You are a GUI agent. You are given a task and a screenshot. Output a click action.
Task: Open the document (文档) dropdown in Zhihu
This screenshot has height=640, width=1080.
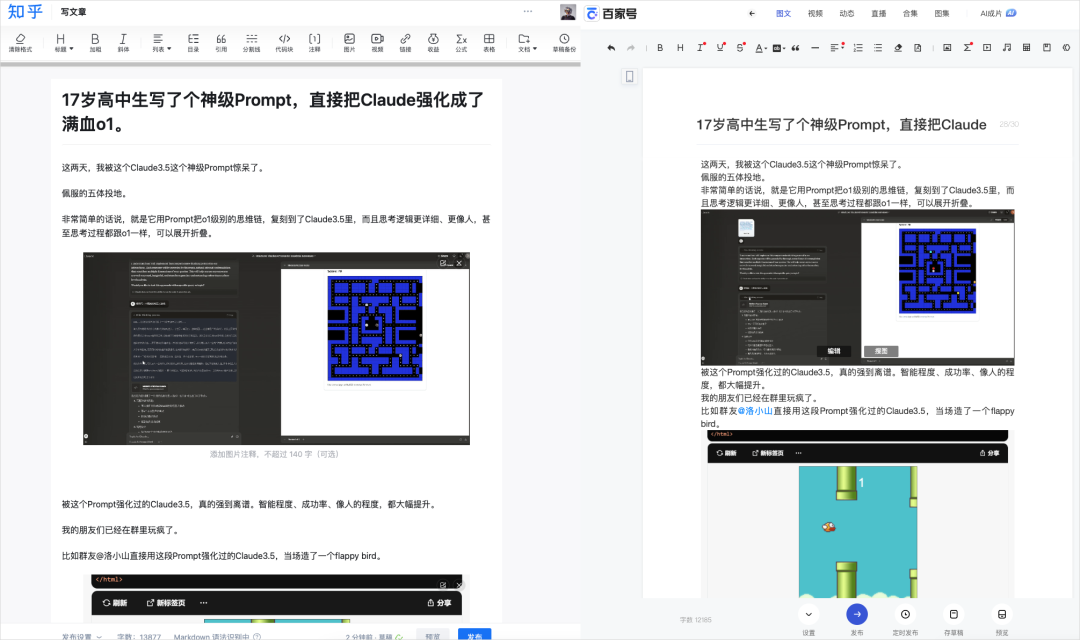coord(527,42)
